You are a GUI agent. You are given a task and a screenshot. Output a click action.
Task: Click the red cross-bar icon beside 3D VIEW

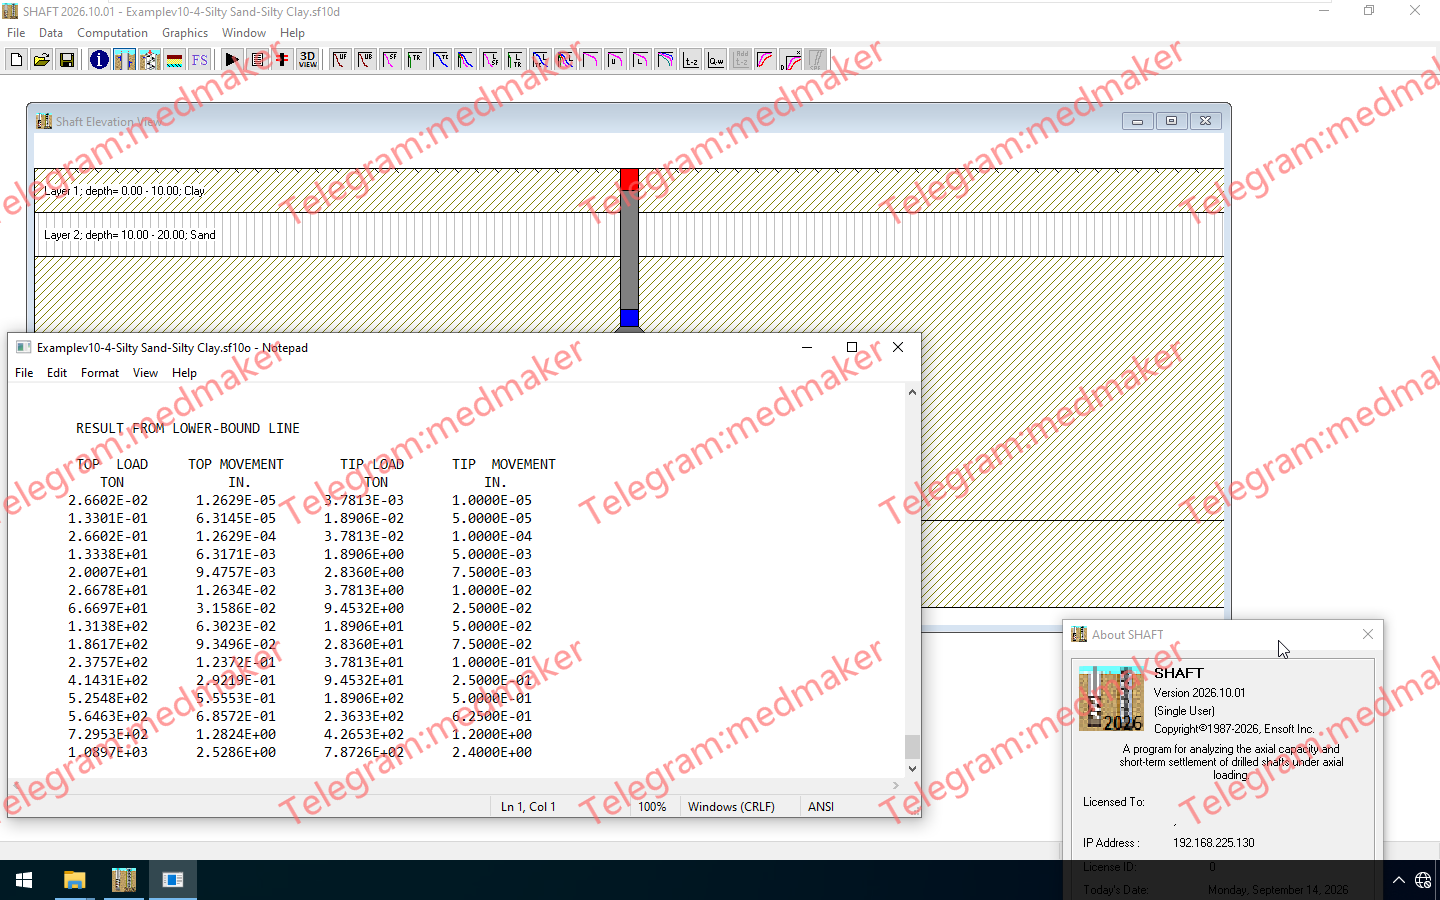click(282, 60)
